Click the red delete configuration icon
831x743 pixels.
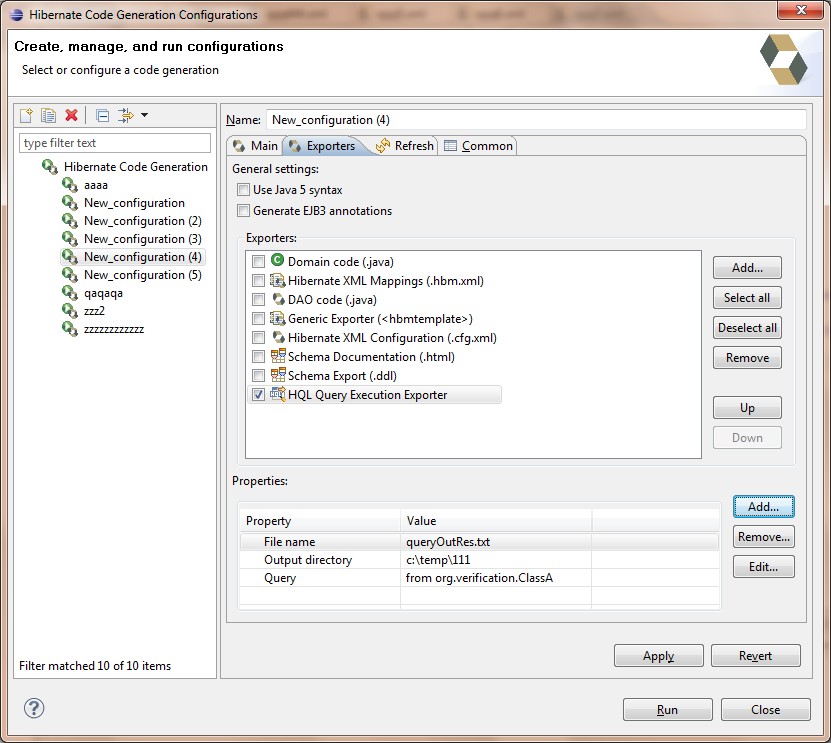(72, 115)
